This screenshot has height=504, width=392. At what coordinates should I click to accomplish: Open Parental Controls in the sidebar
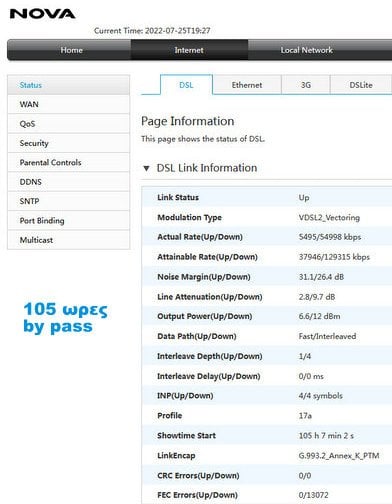pos(68,162)
